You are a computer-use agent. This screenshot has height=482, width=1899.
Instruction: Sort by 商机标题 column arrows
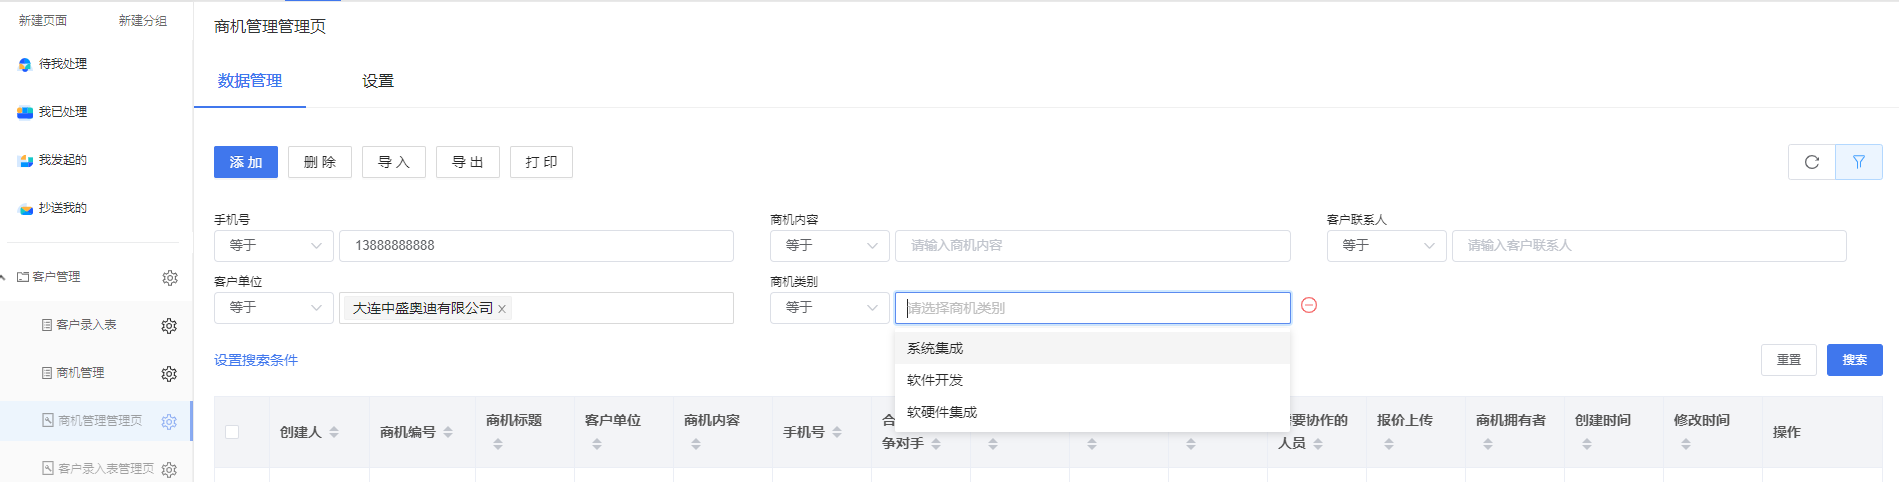[498, 444]
